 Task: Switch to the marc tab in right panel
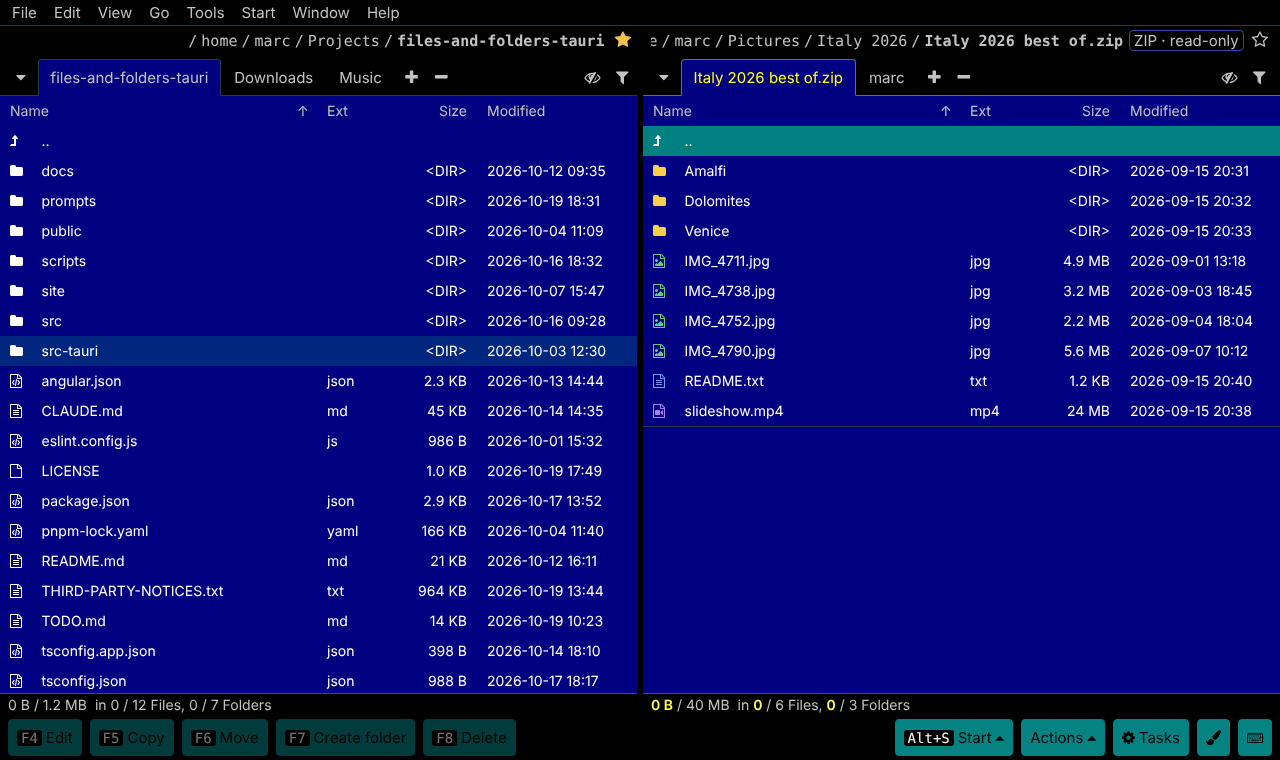[887, 78]
